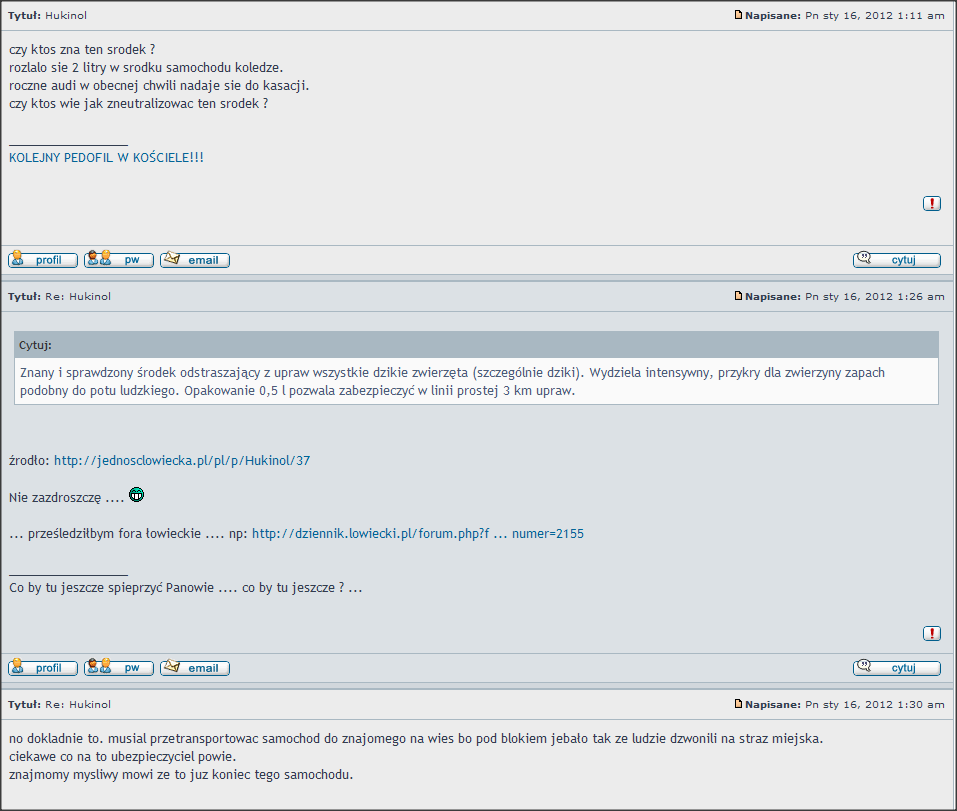Click the grinning smiley after "Nie zazdroszczę"
The height and width of the screenshot is (811, 957).
137,494
